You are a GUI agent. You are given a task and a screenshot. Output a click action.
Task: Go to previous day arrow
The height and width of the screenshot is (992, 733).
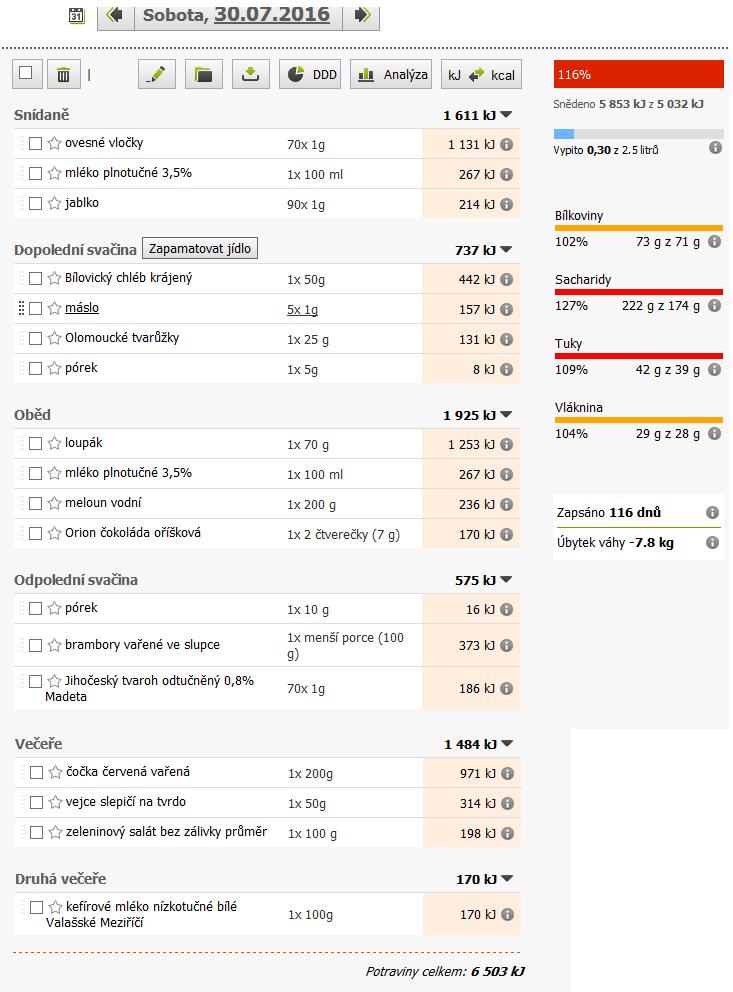coord(115,15)
